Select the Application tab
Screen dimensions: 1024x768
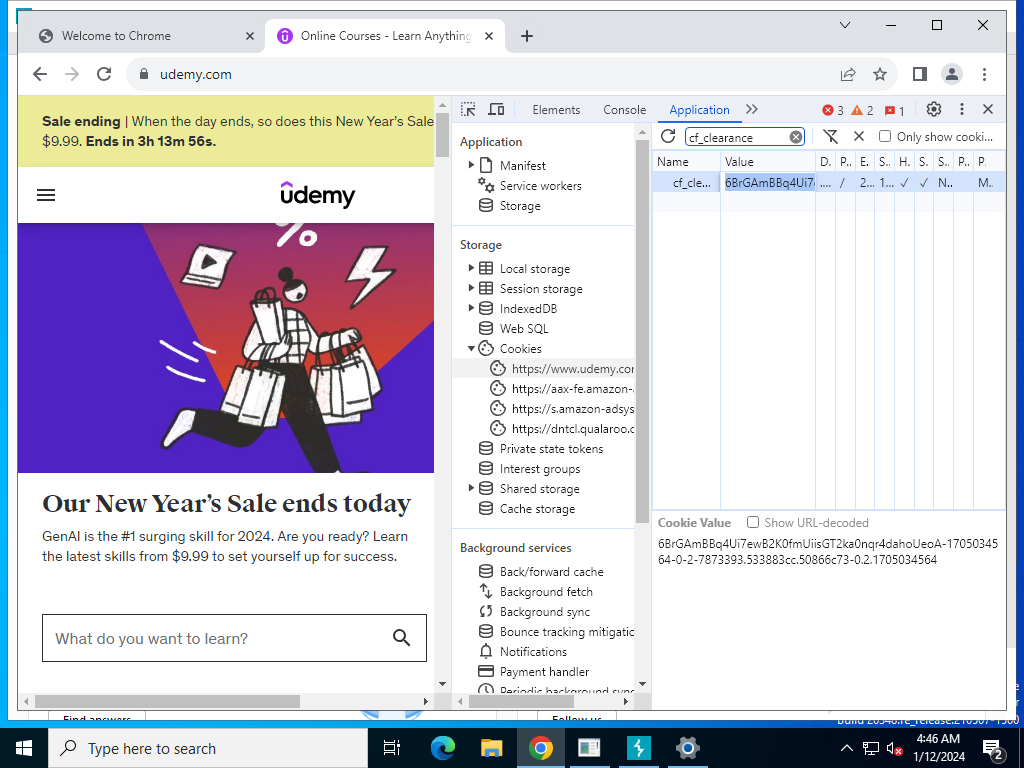point(699,110)
